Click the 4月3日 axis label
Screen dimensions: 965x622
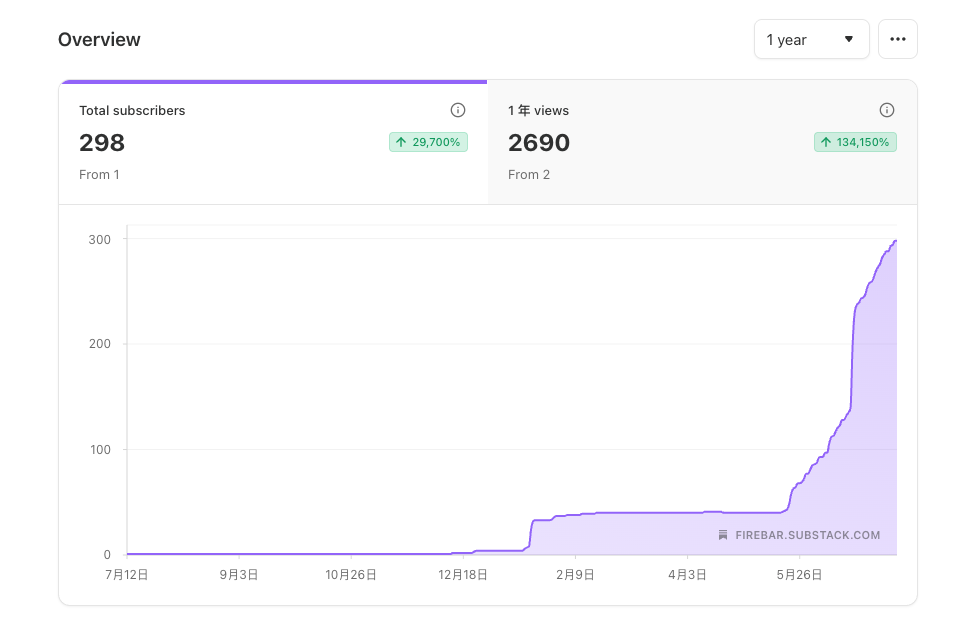(687, 575)
